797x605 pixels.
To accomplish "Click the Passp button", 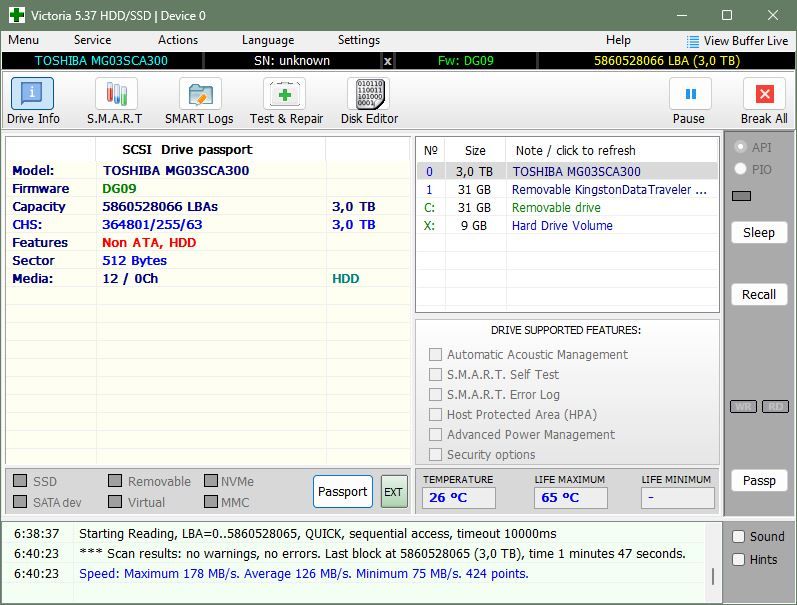I will (x=759, y=480).
